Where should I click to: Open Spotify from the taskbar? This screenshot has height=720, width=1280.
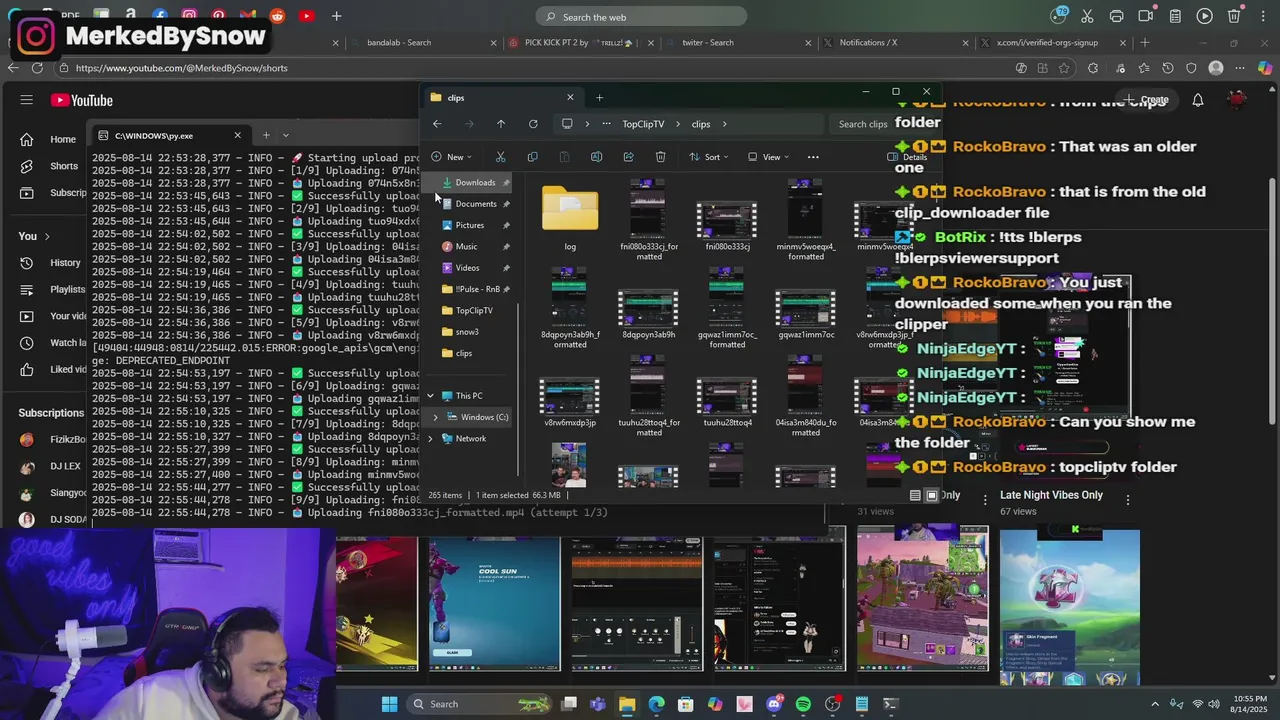click(803, 704)
